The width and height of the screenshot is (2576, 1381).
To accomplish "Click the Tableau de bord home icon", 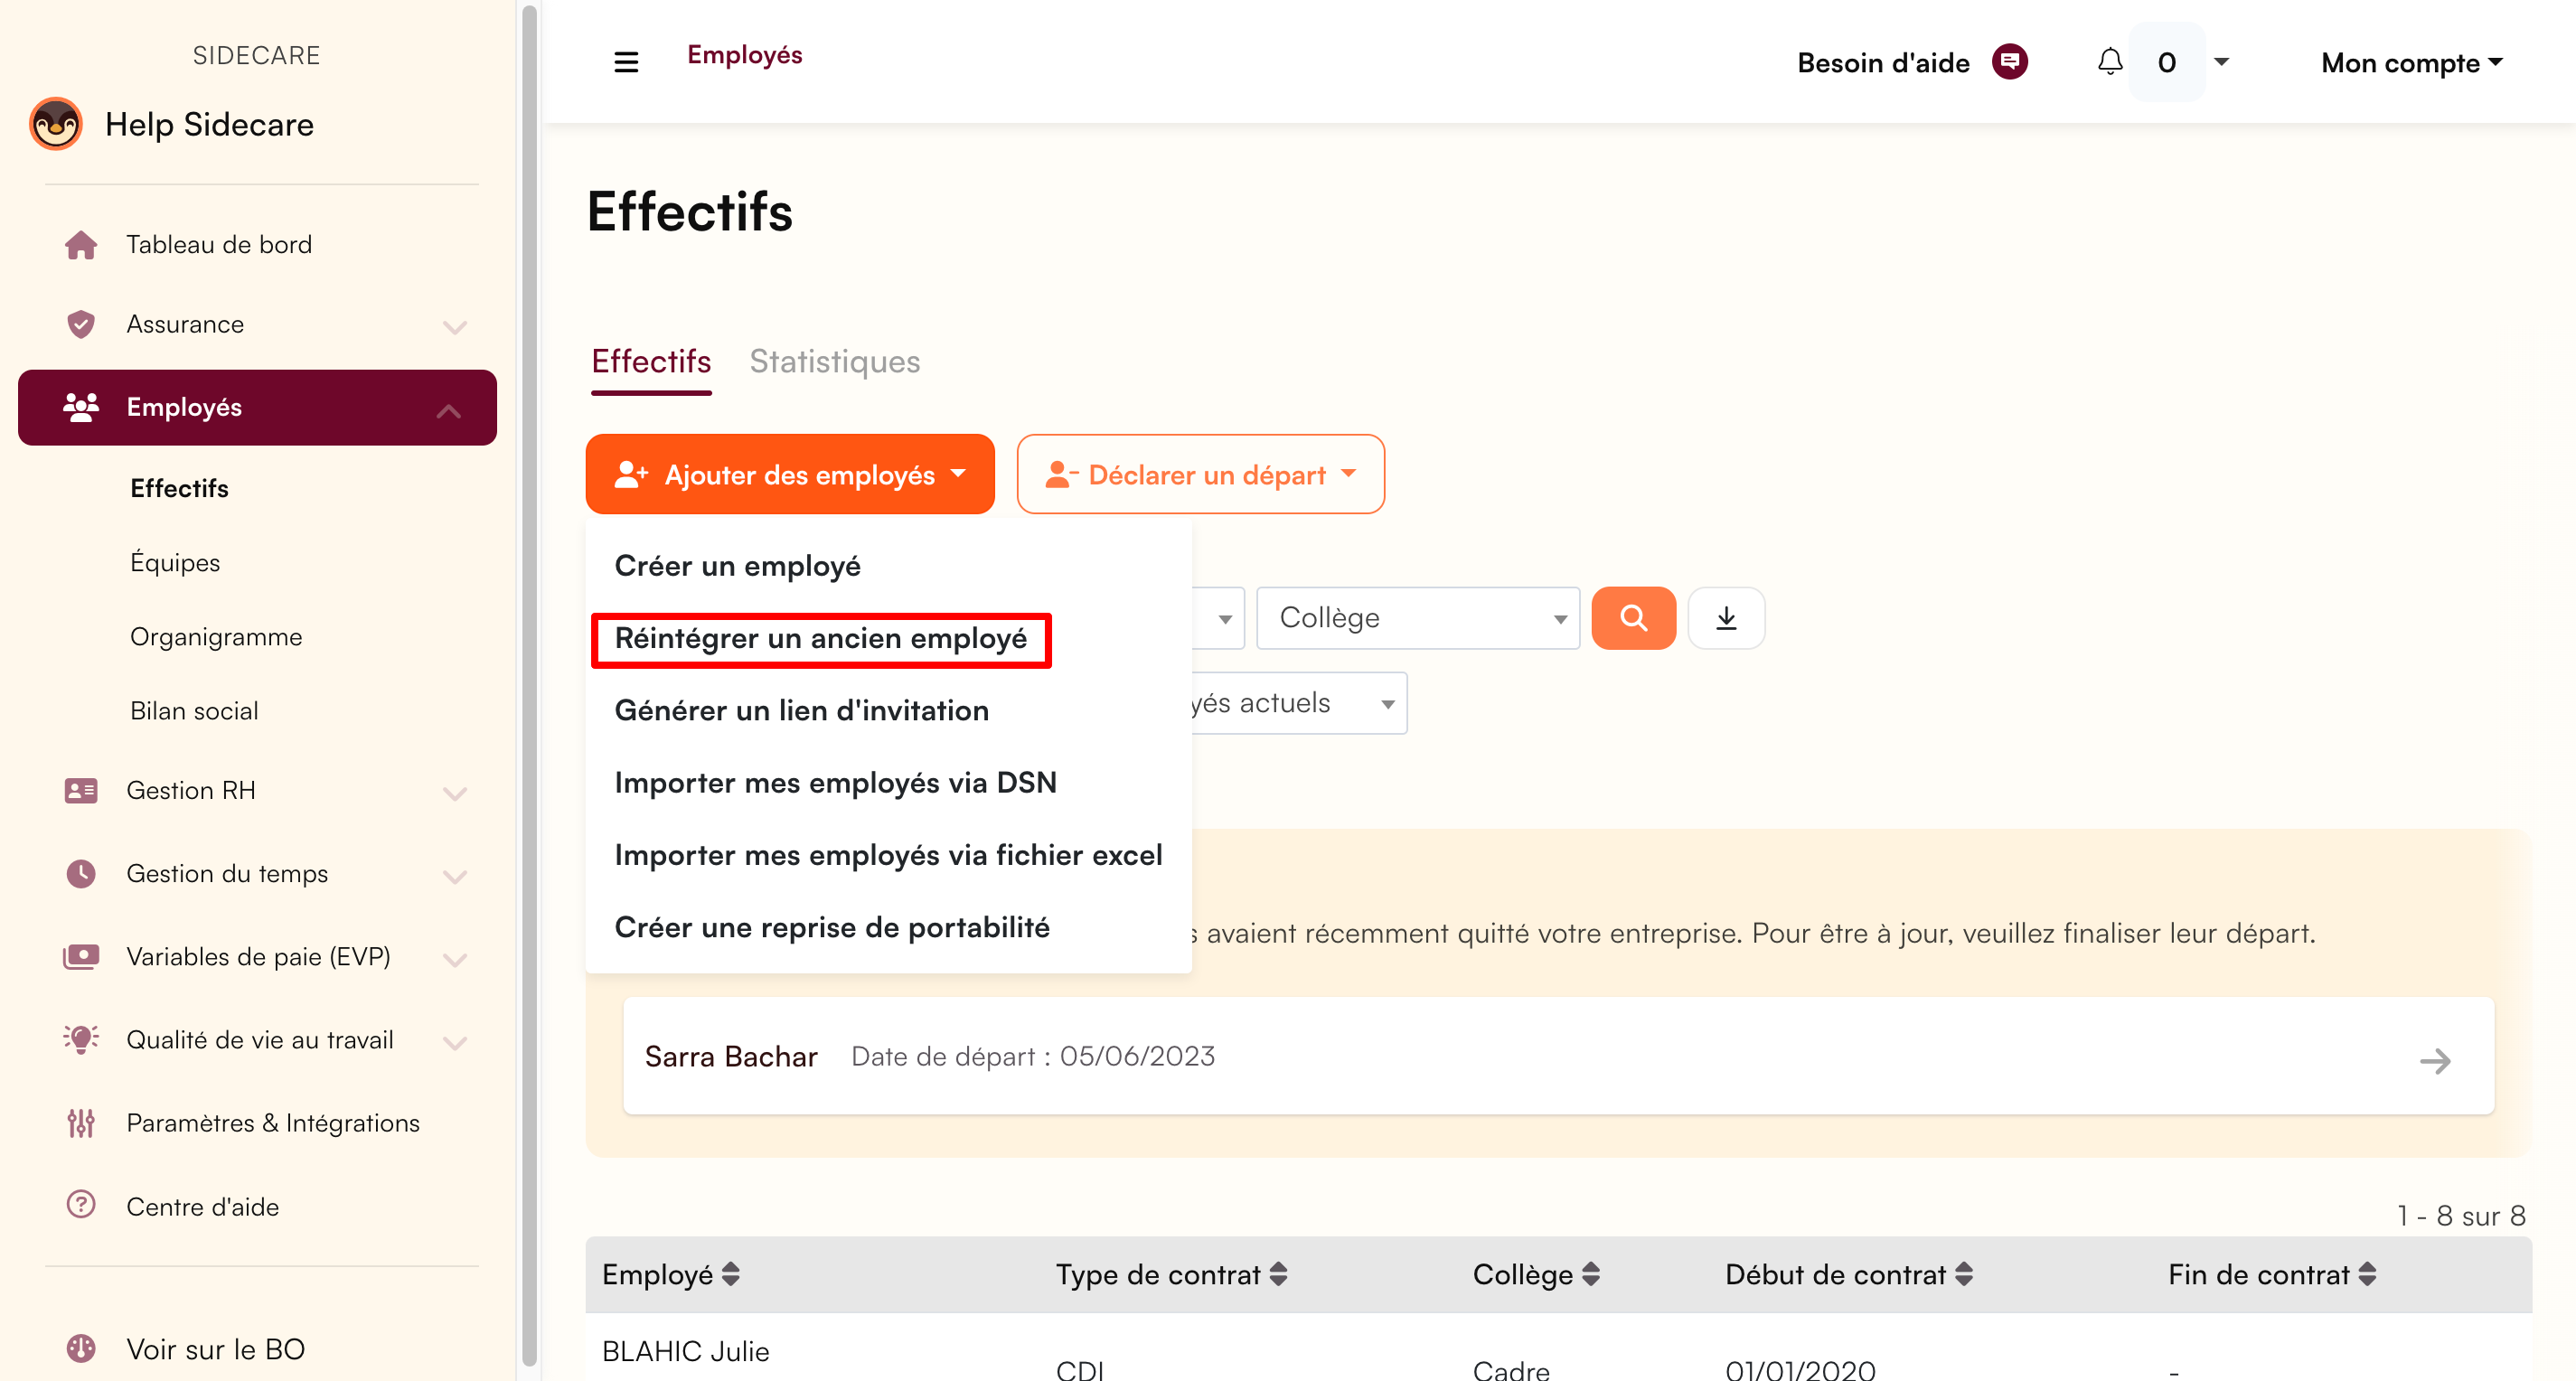I will 81,244.
